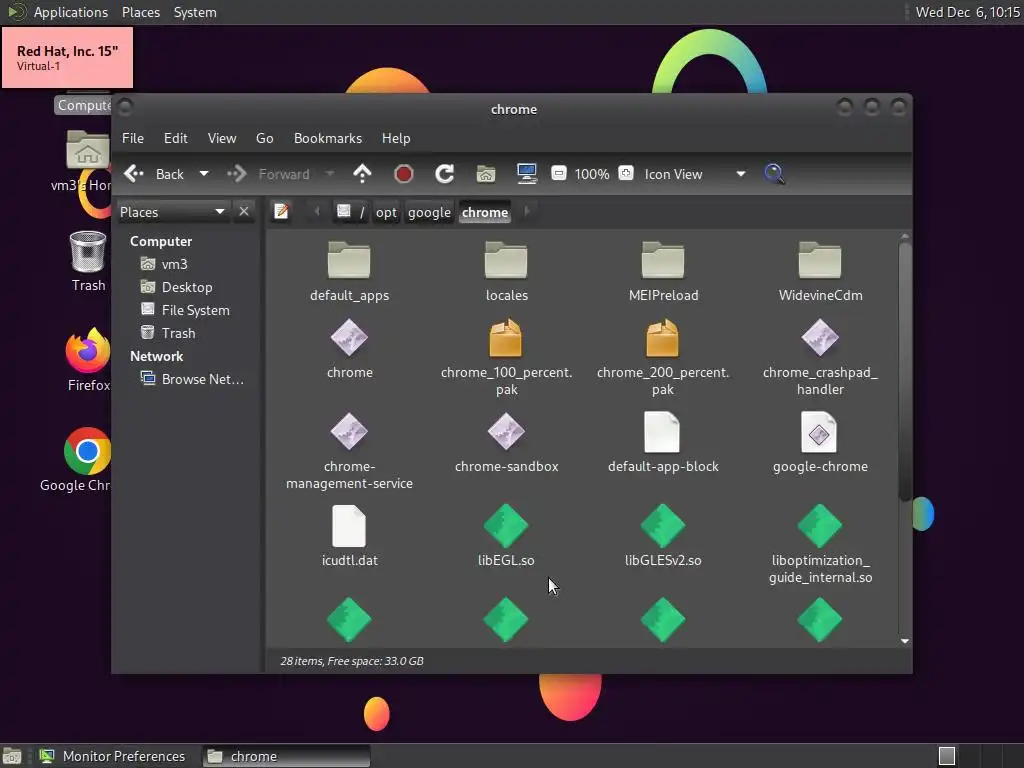Go up to the parent folder
1024x768 pixels.
(x=362, y=174)
